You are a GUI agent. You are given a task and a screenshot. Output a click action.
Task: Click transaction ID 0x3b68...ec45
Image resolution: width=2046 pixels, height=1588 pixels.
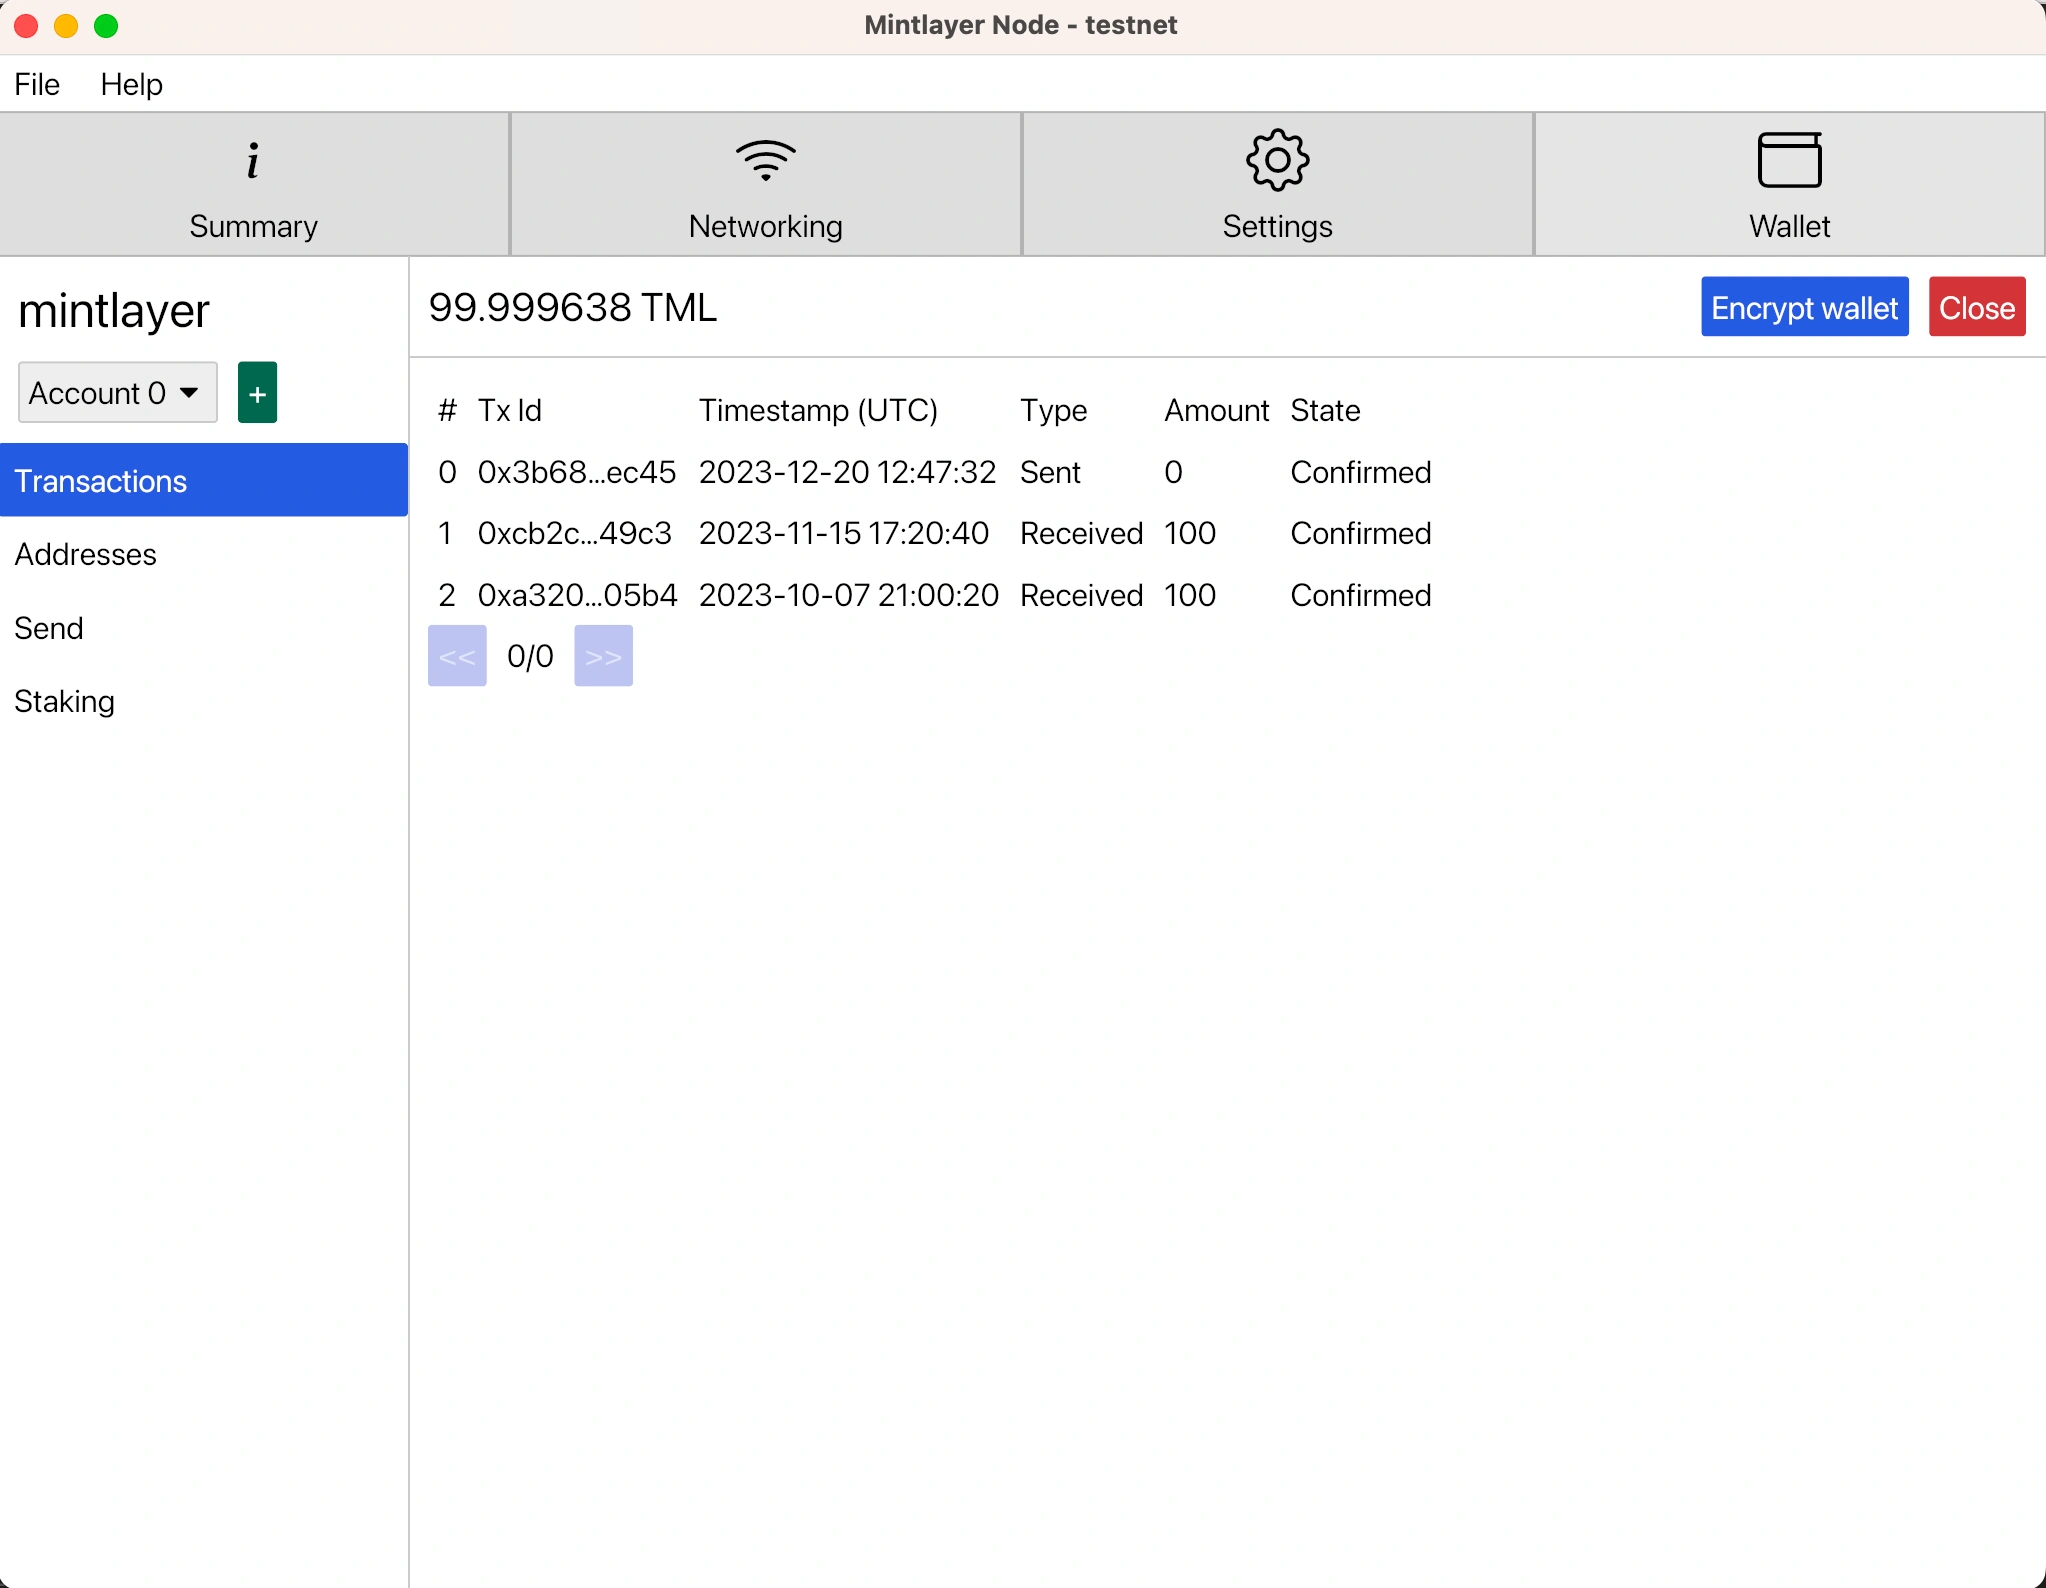(577, 472)
